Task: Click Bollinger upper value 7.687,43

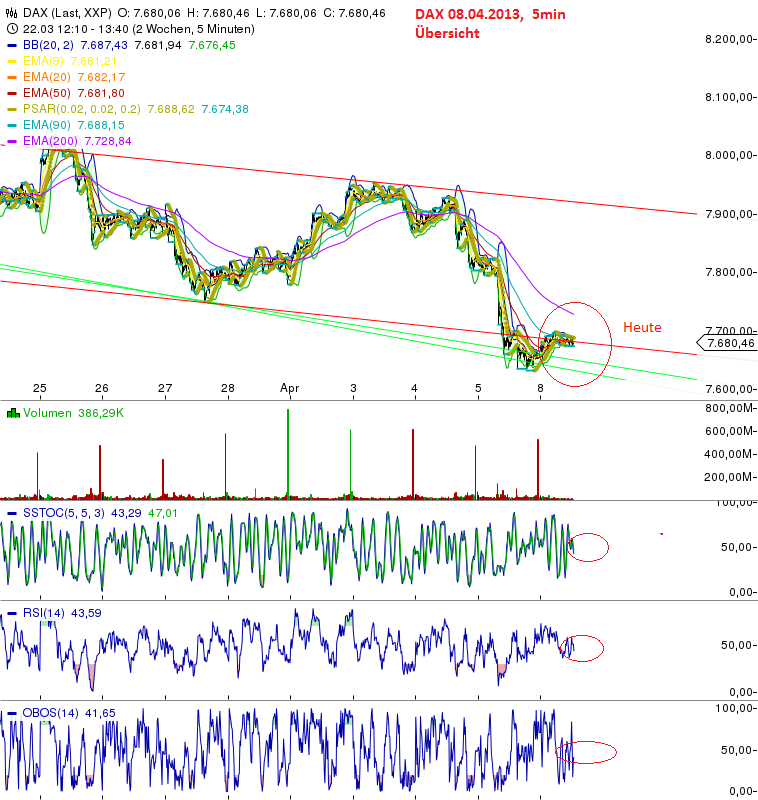Action: [104, 45]
